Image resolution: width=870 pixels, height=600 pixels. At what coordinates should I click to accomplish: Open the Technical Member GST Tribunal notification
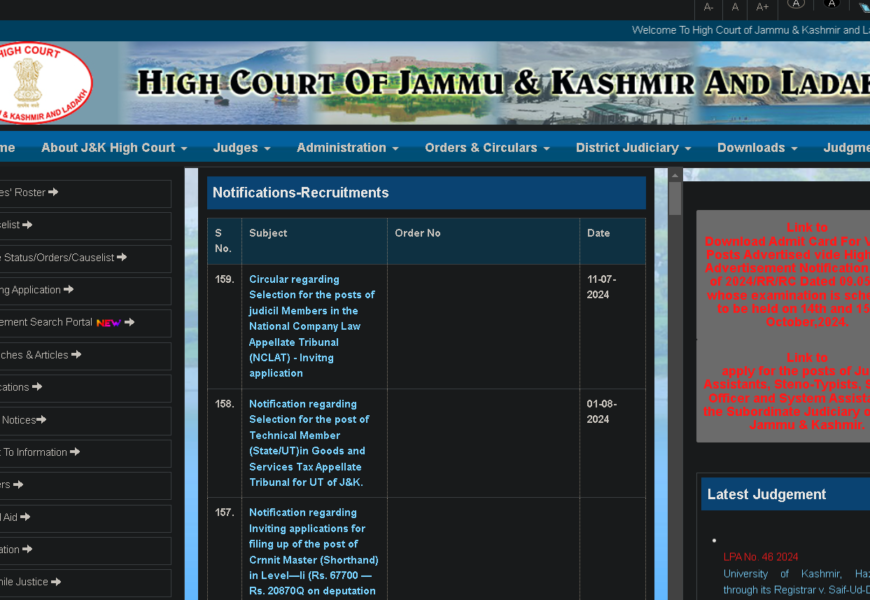[310, 443]
